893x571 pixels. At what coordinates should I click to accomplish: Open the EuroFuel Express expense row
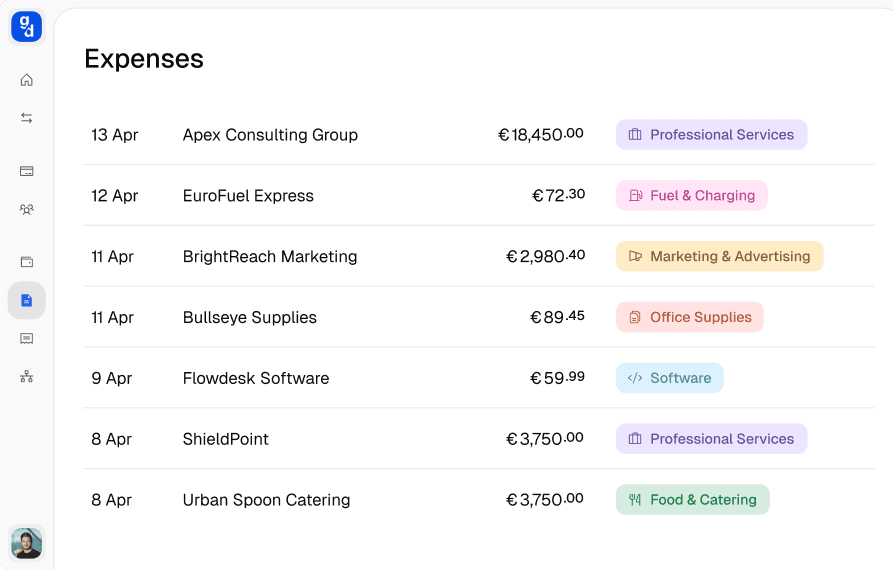click(248, 196)
